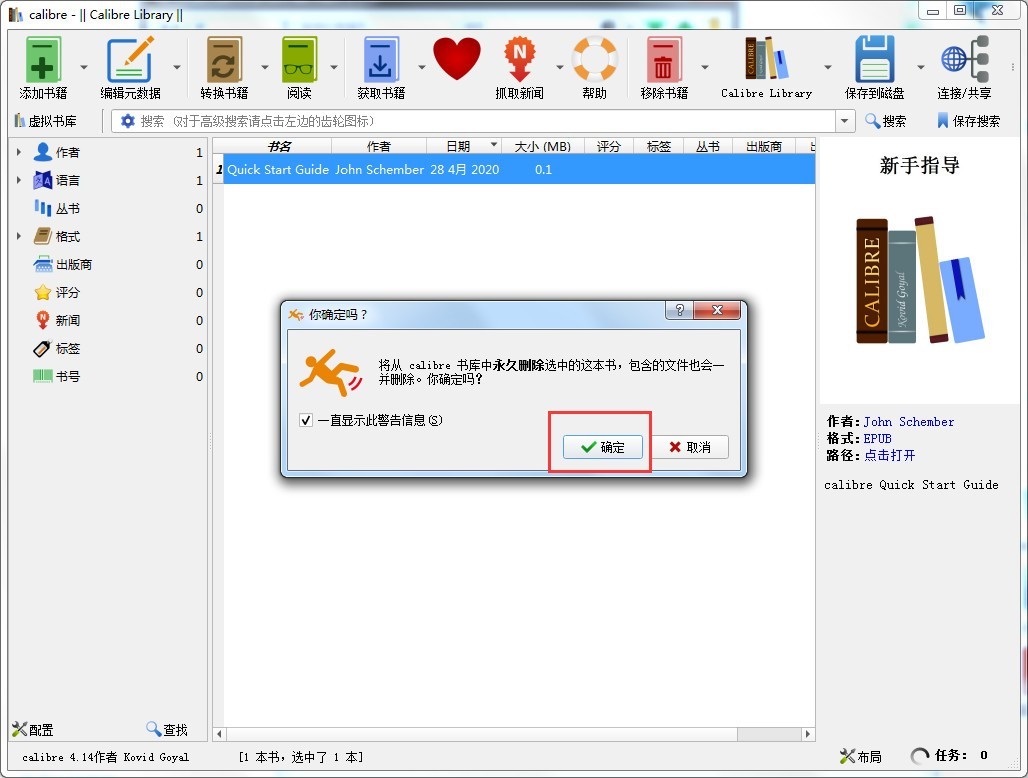Click Convert books (转换书籍) icon
This screenshot has width=1028, height=778.
[224, 60]
